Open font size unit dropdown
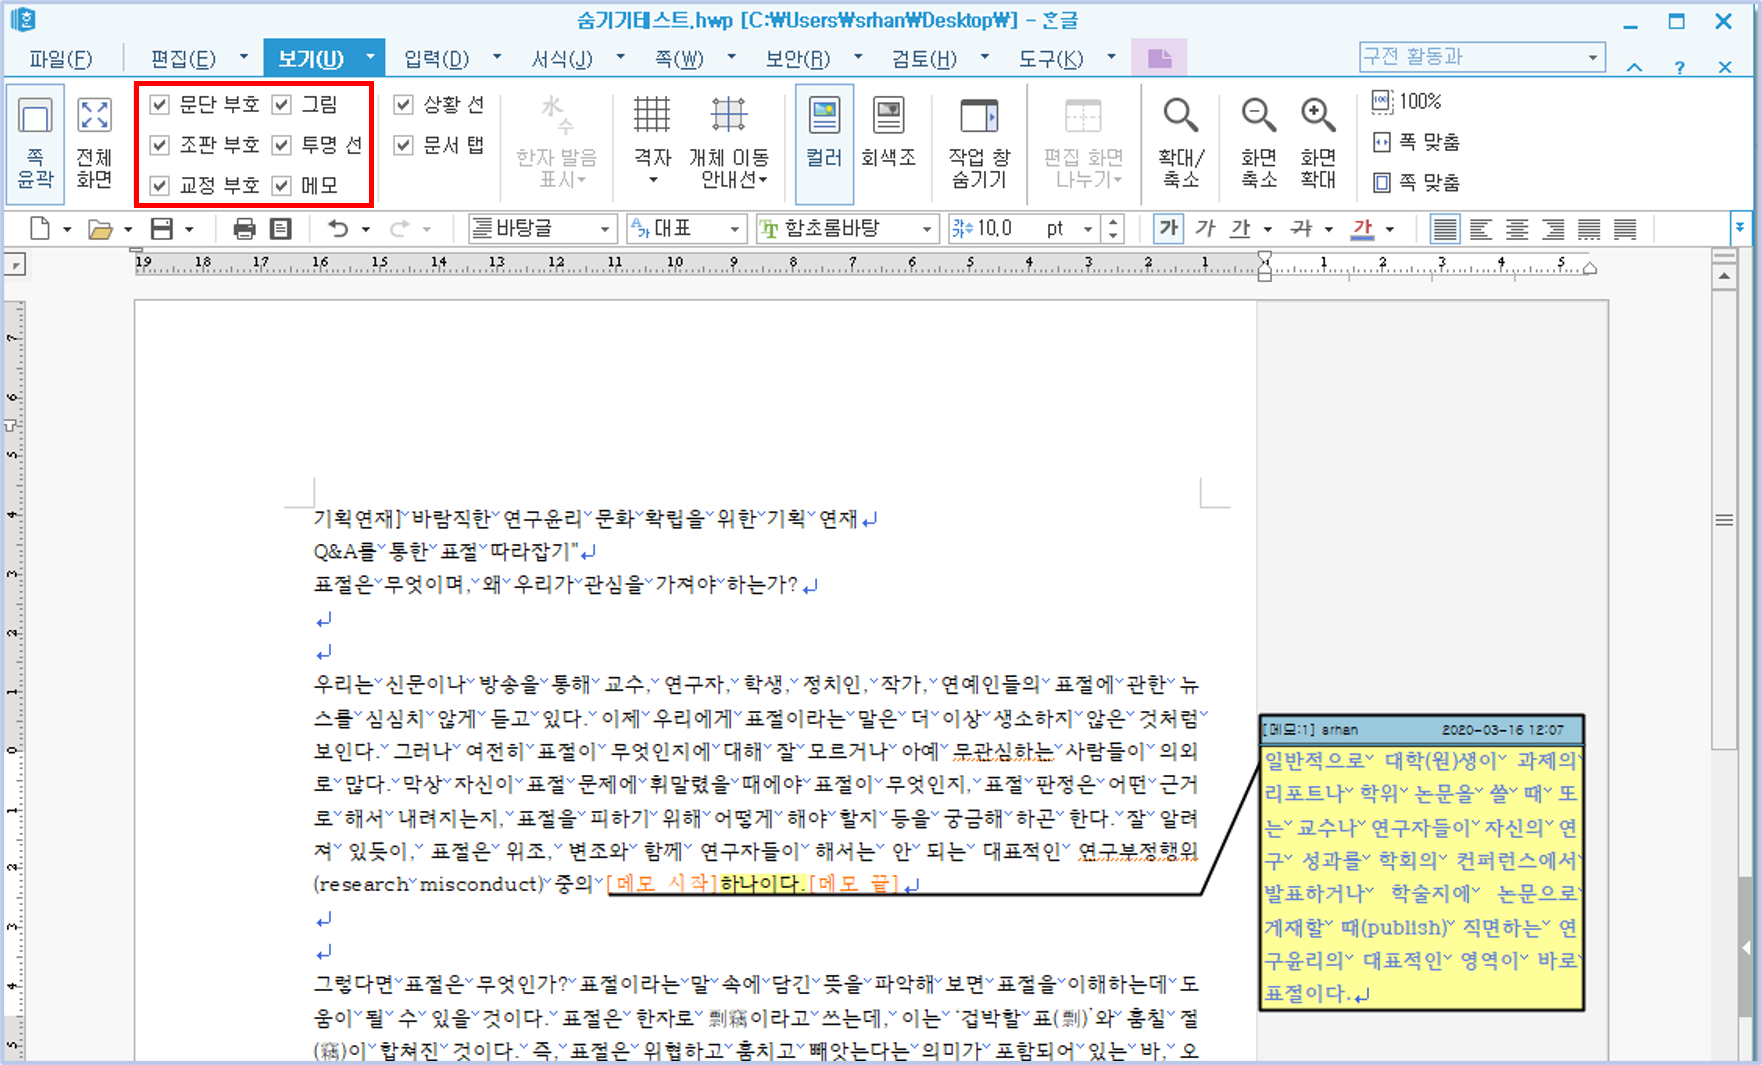The height and width of the screenshot is (1065, 1762). tap(1088, 229)
